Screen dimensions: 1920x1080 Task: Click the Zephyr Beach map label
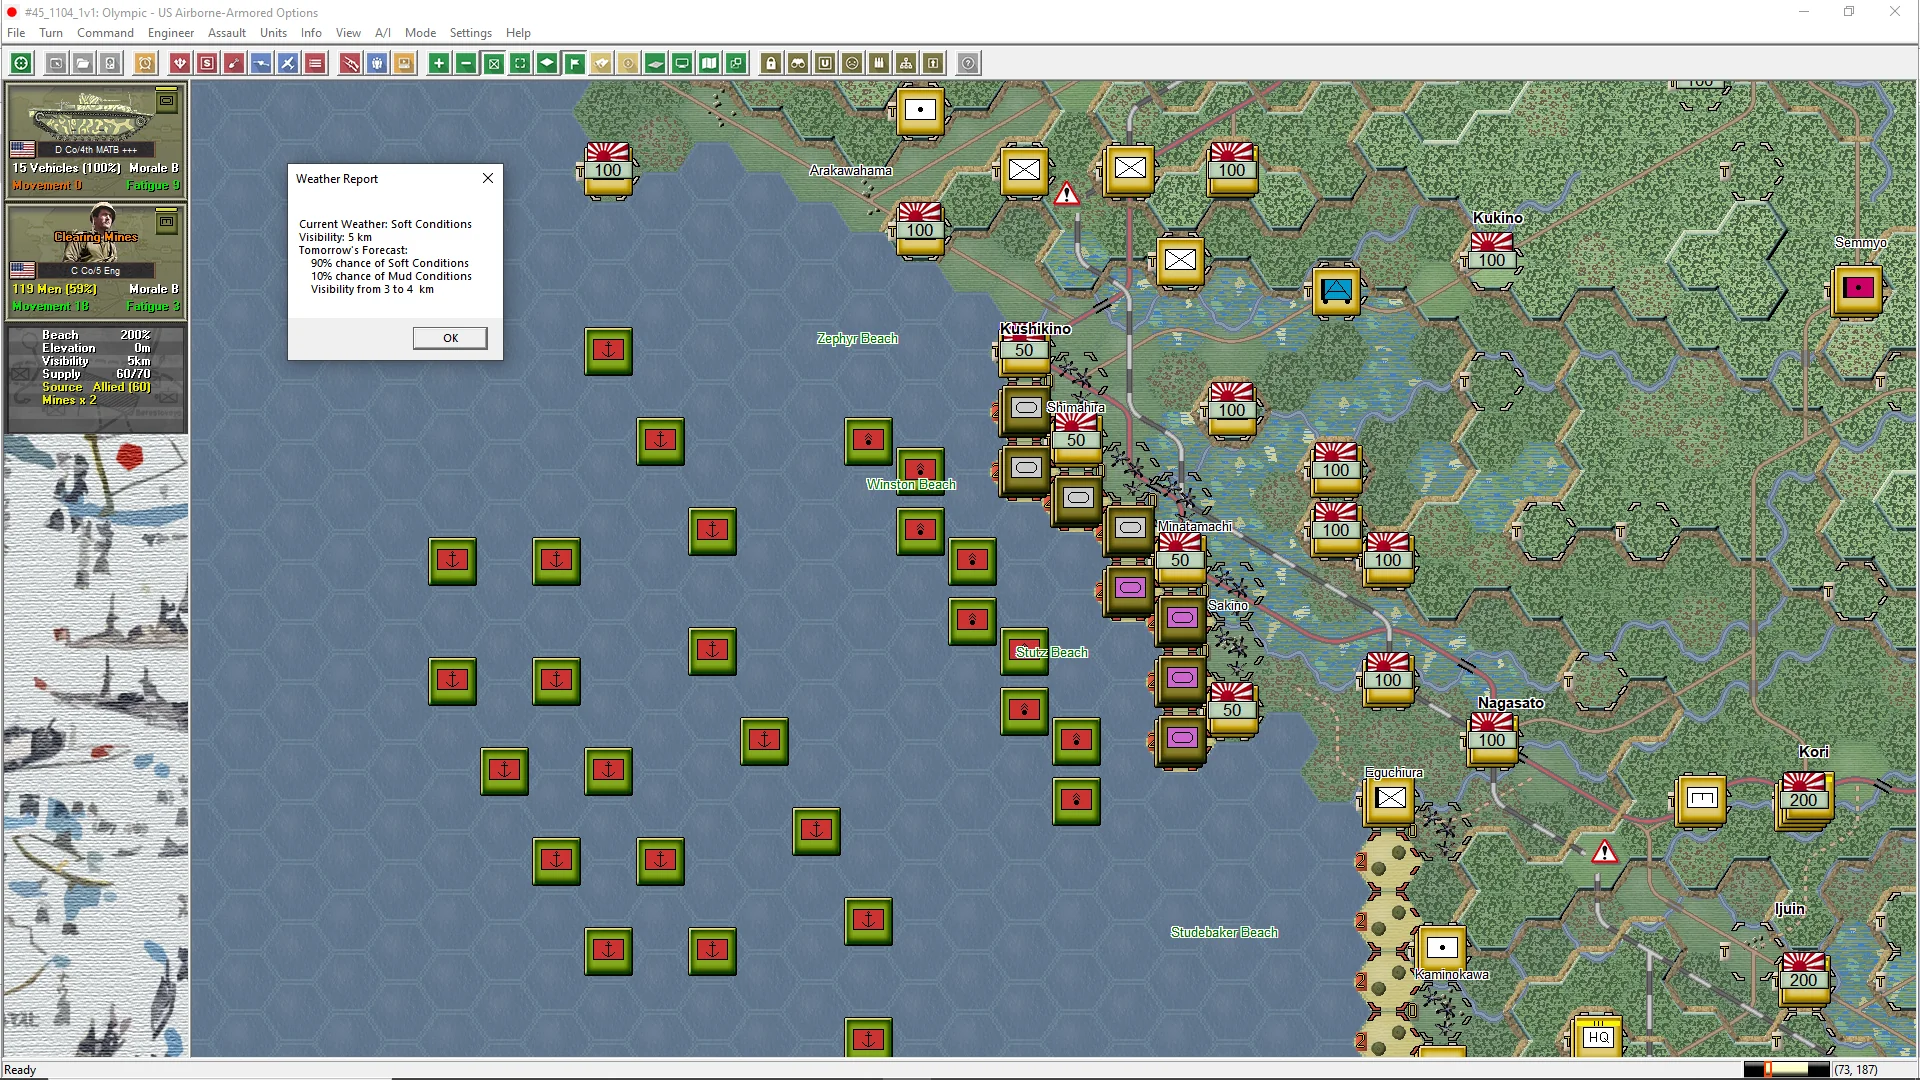[x=857, y=338]
